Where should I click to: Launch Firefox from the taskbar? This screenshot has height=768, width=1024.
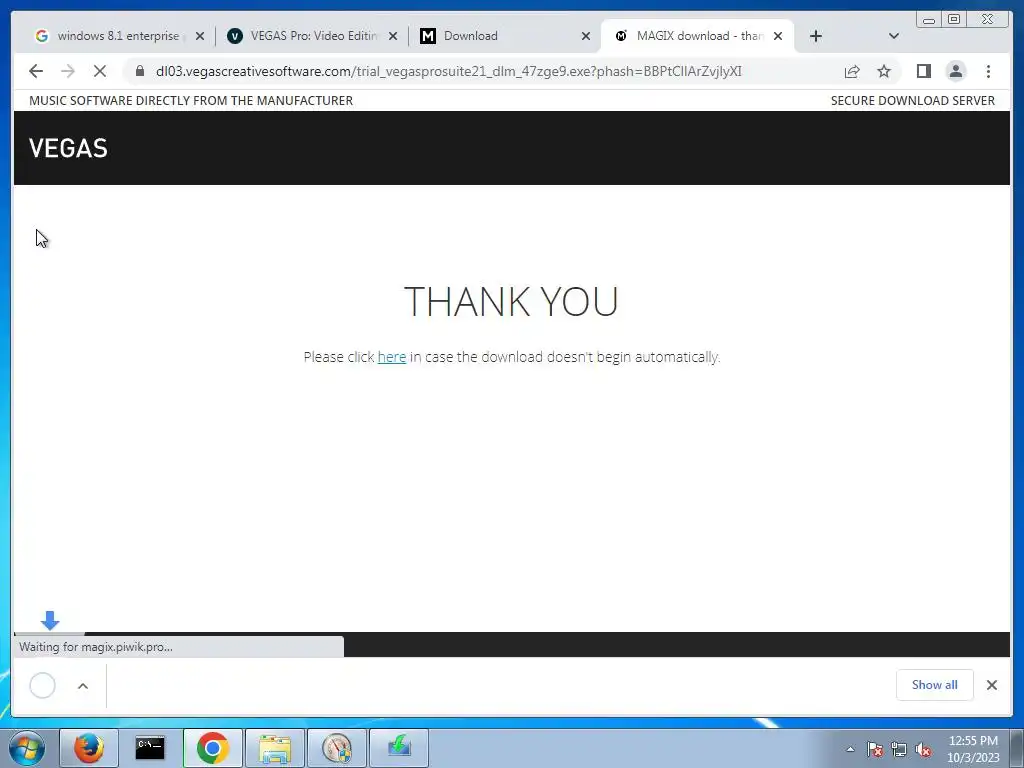[x=89, y=748]
